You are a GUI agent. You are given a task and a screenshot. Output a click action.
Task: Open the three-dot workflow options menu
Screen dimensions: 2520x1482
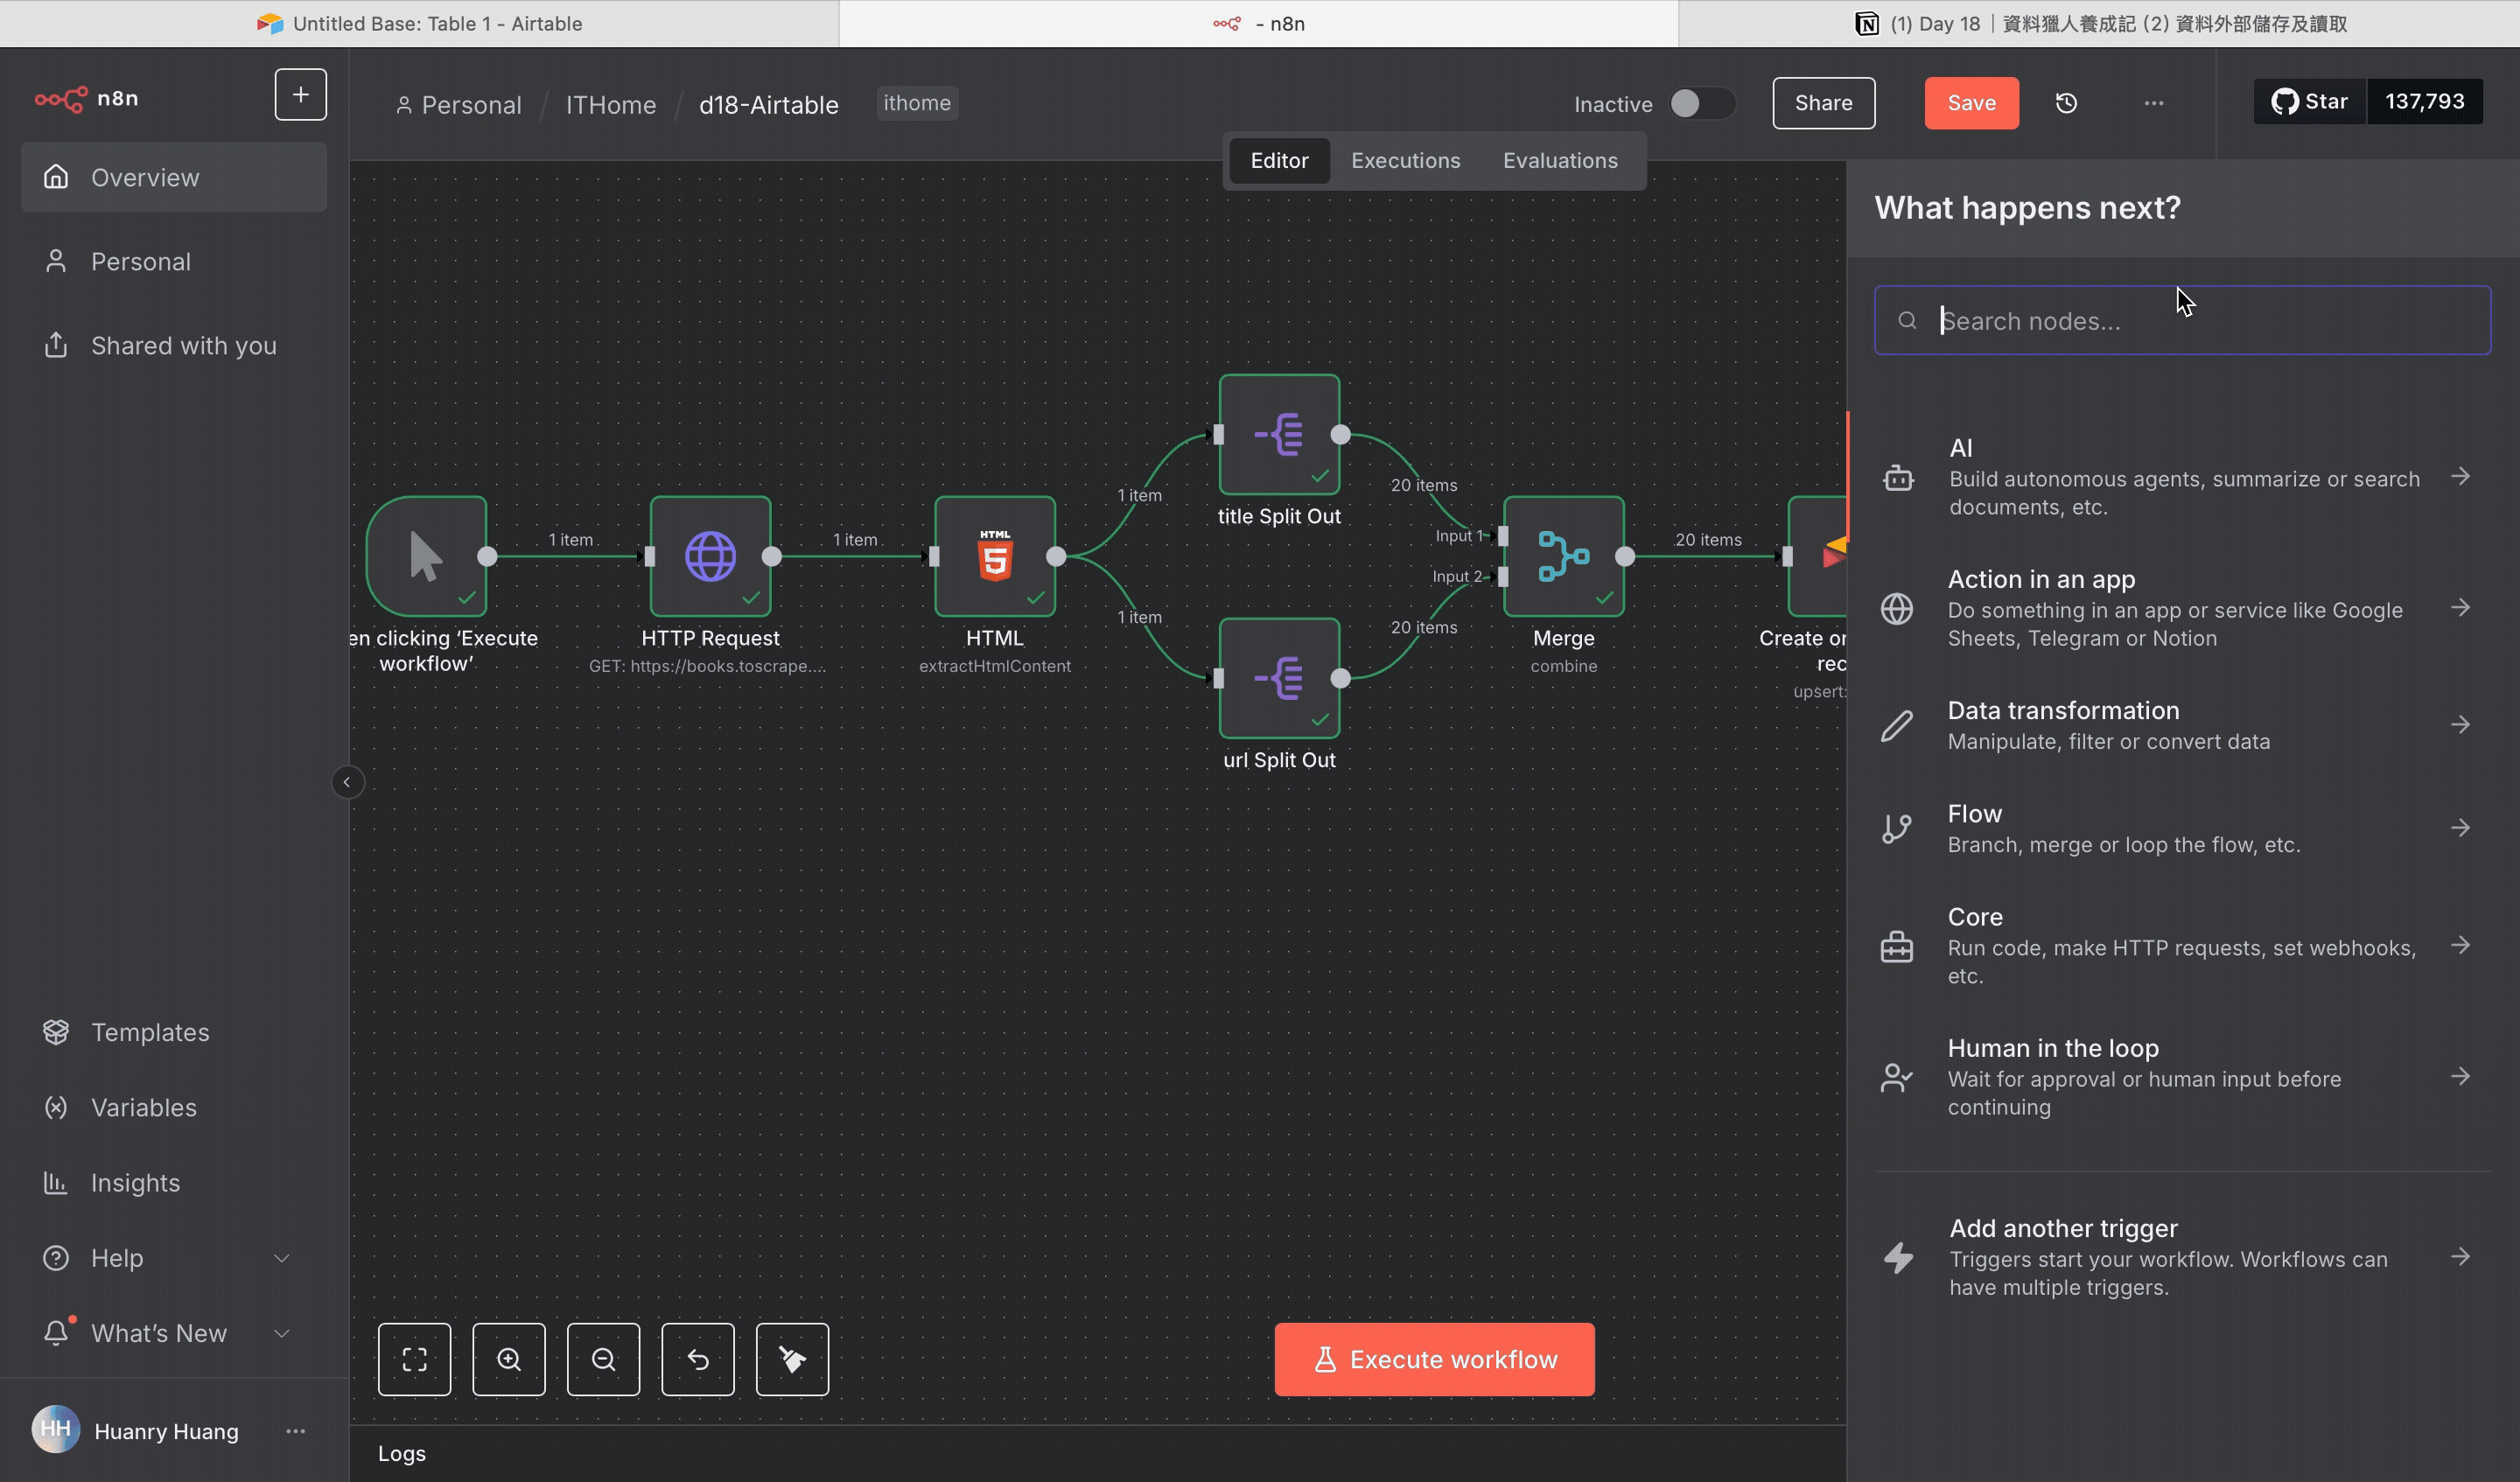pos(2154,103)
